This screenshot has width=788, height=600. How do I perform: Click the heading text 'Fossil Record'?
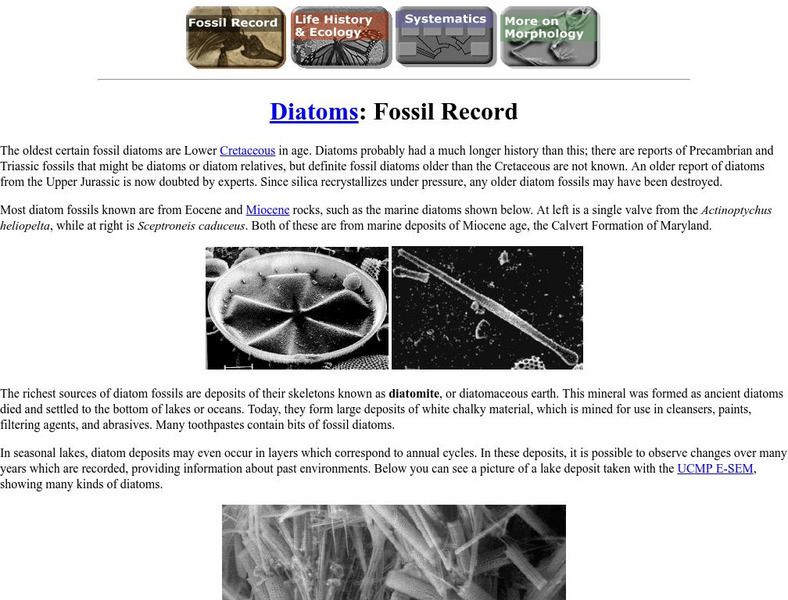pos(445,112)
